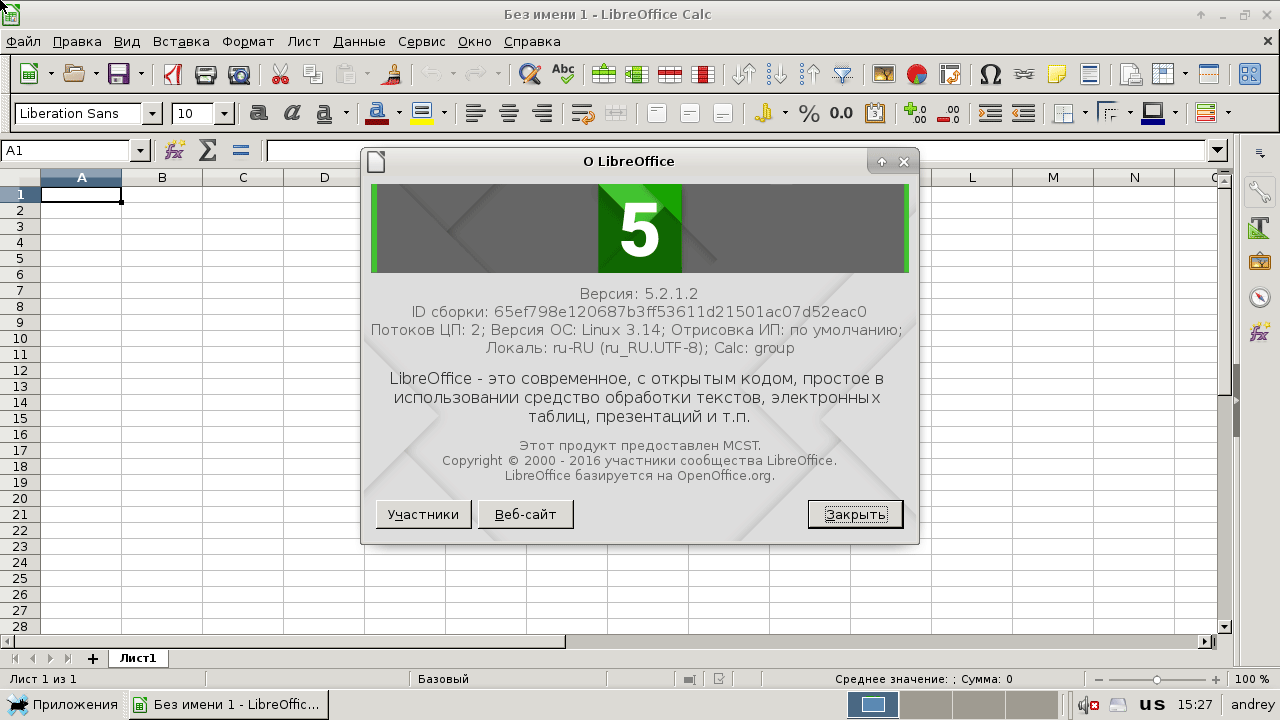The image size is (1280, 720).
Task: Open the conditional formatting dropdown arrow
Action: [x=1227, y=113]
